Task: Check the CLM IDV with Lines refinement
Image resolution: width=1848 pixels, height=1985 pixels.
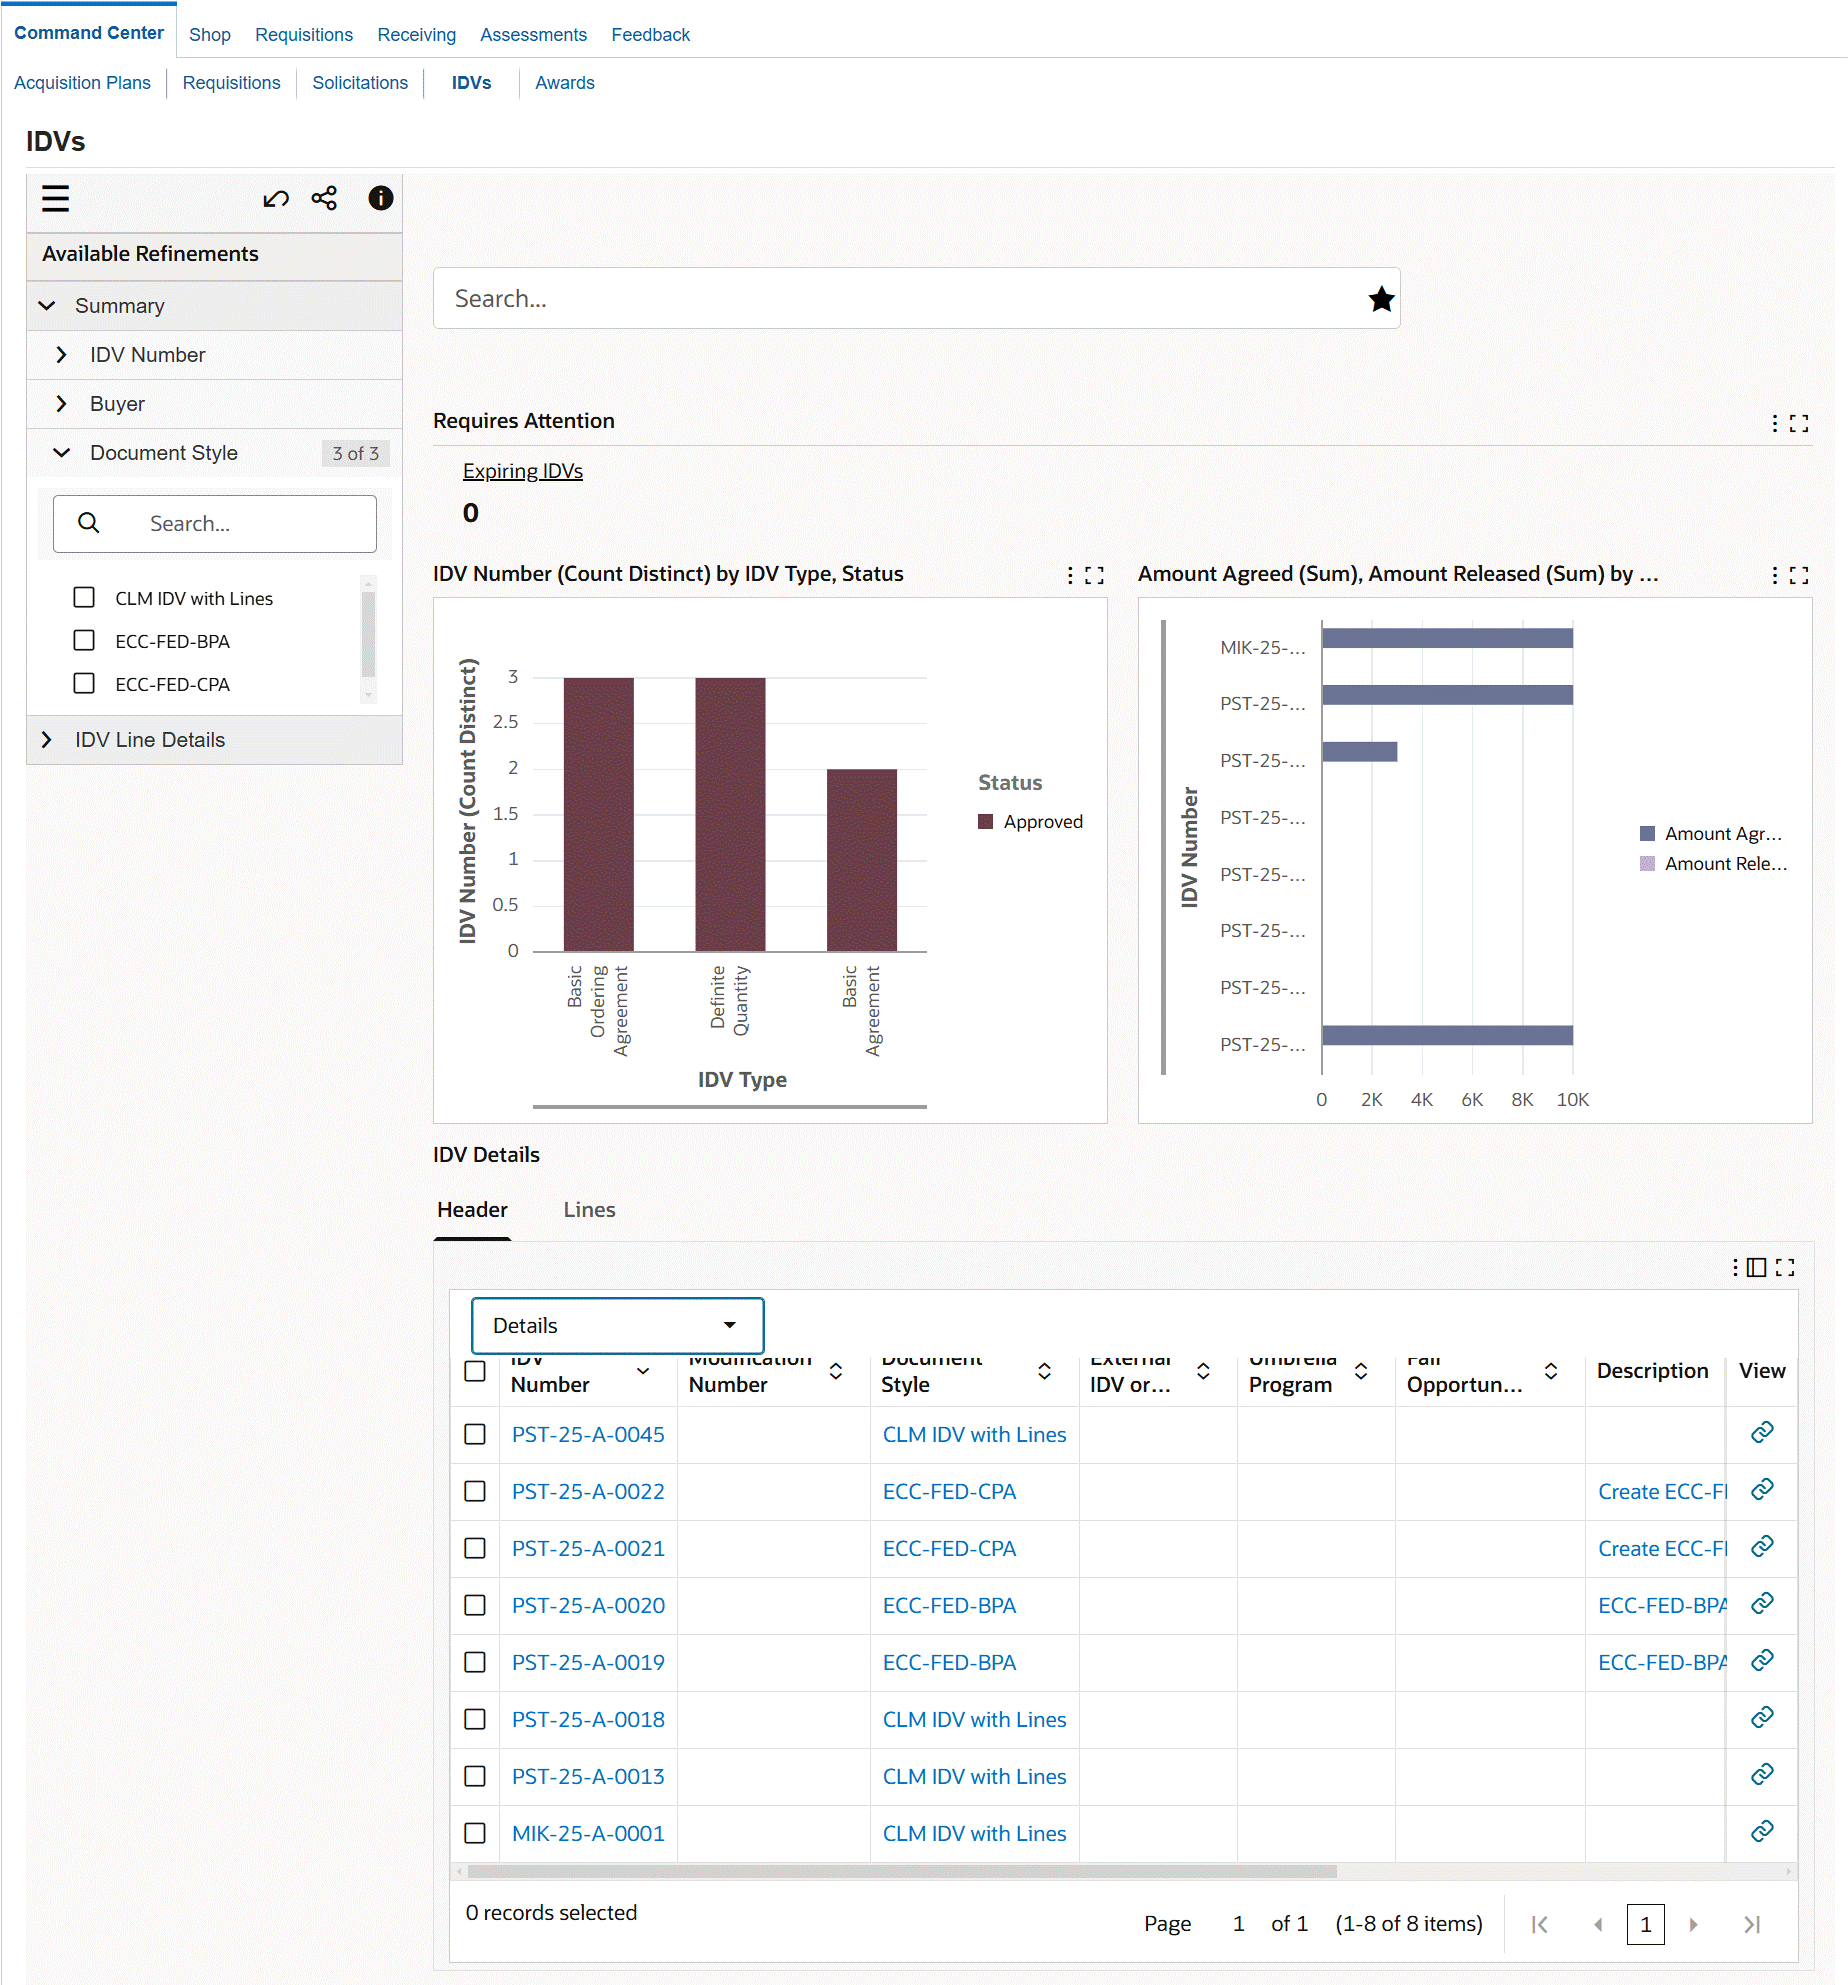Action: [x=84, y=597]
